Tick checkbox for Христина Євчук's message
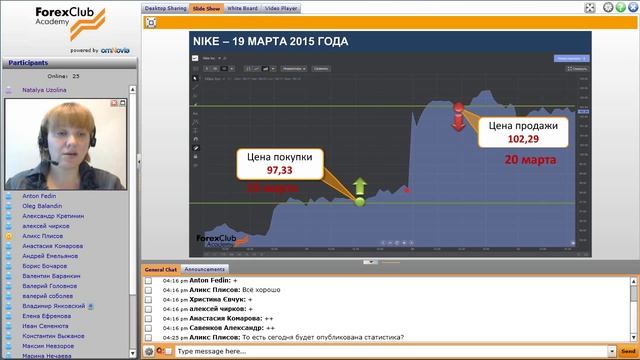The width and height of the screenshot is (640, 360). click(149, 300)
